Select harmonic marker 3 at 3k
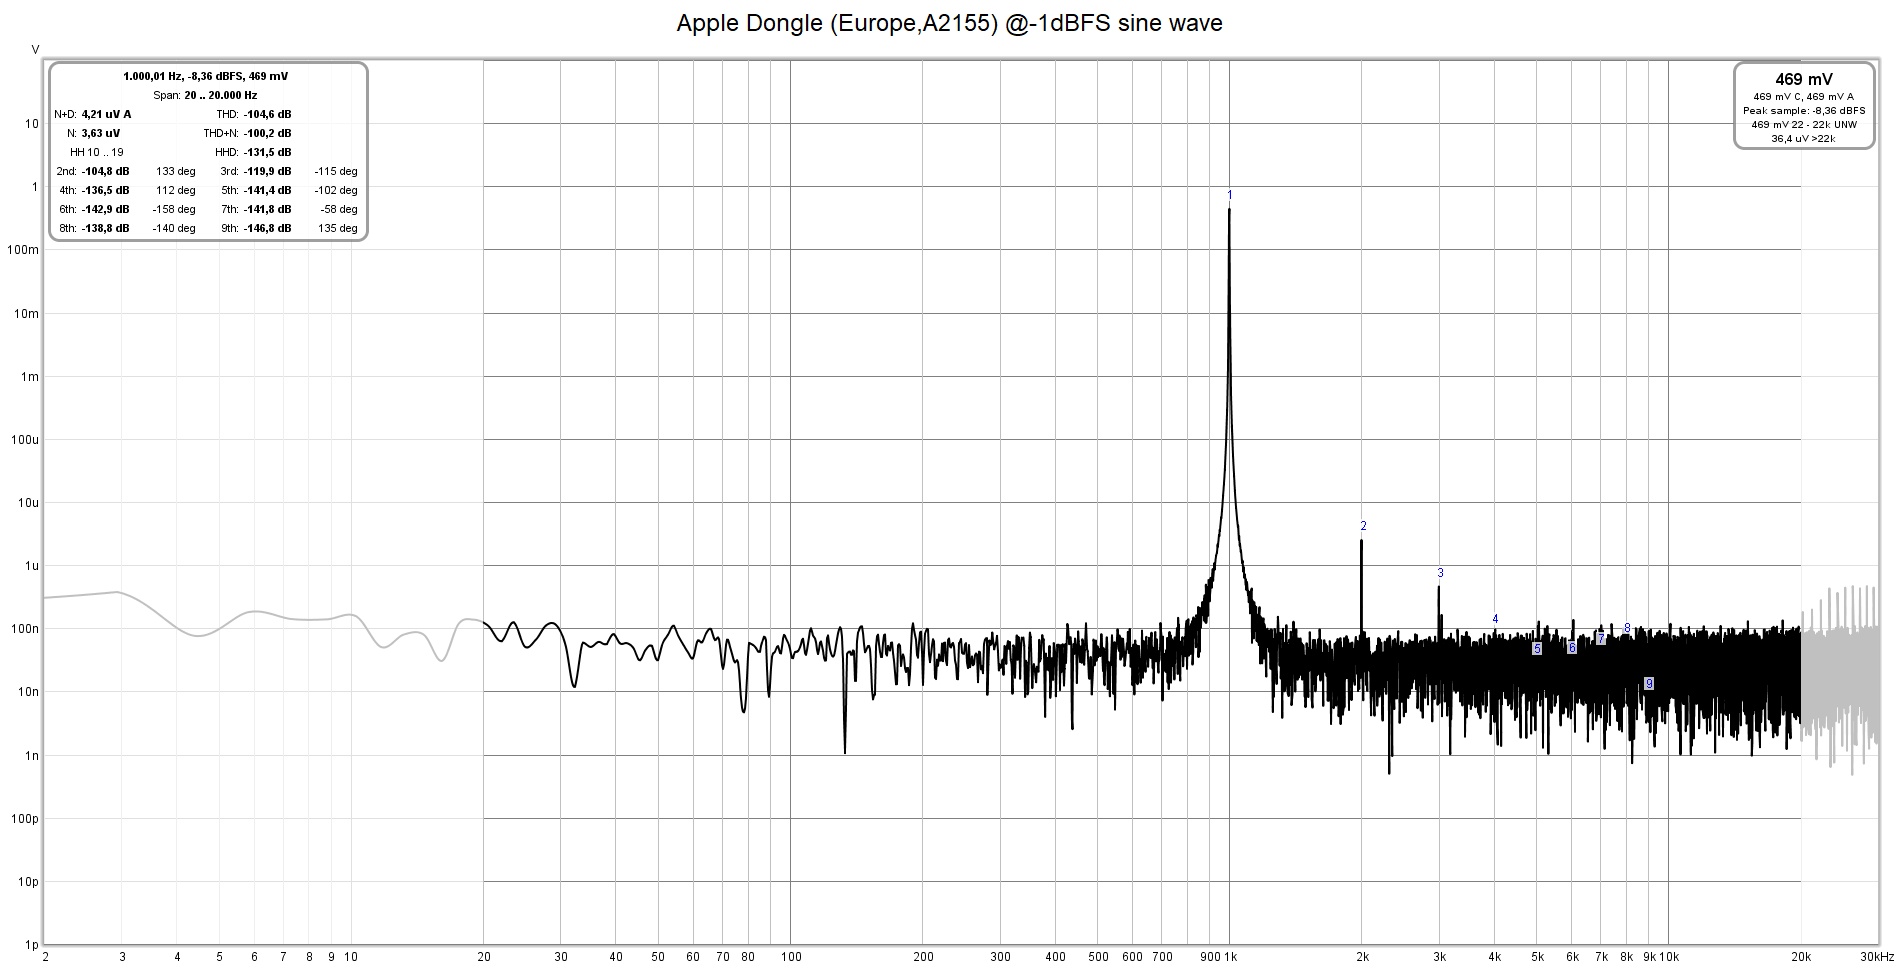 pos(1440,573)
